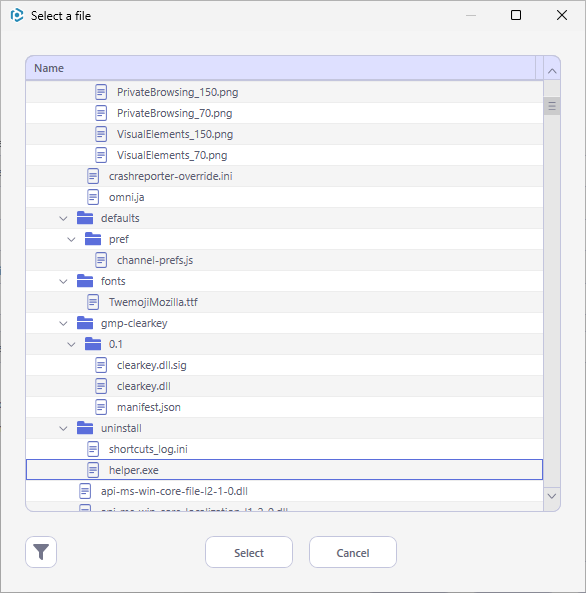Open the filter funnel icon button
Viewport: 586px width, 593px height.
click(x=41, y=552)
